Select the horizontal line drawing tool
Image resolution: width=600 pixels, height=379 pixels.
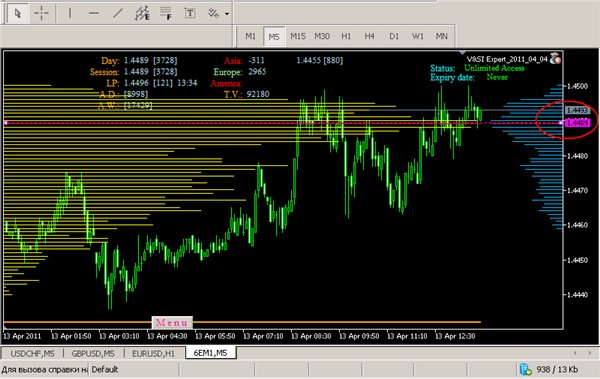(94, 13)
